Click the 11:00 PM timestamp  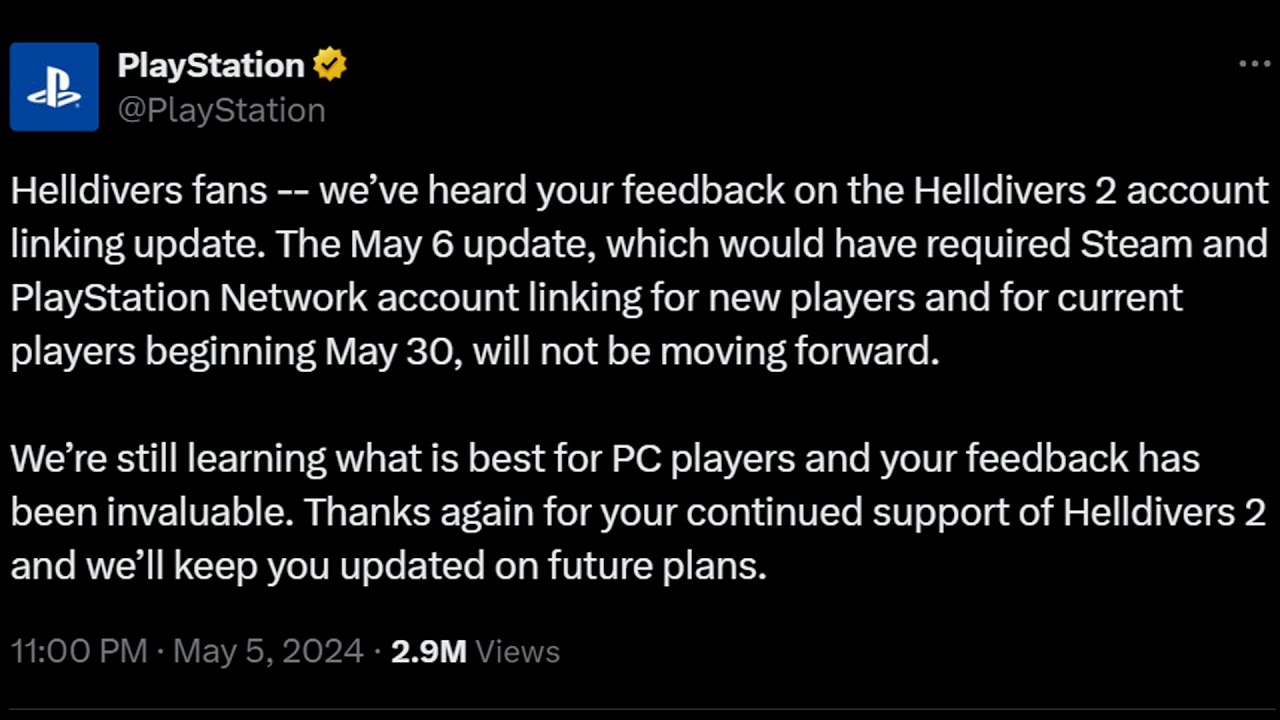79,652
